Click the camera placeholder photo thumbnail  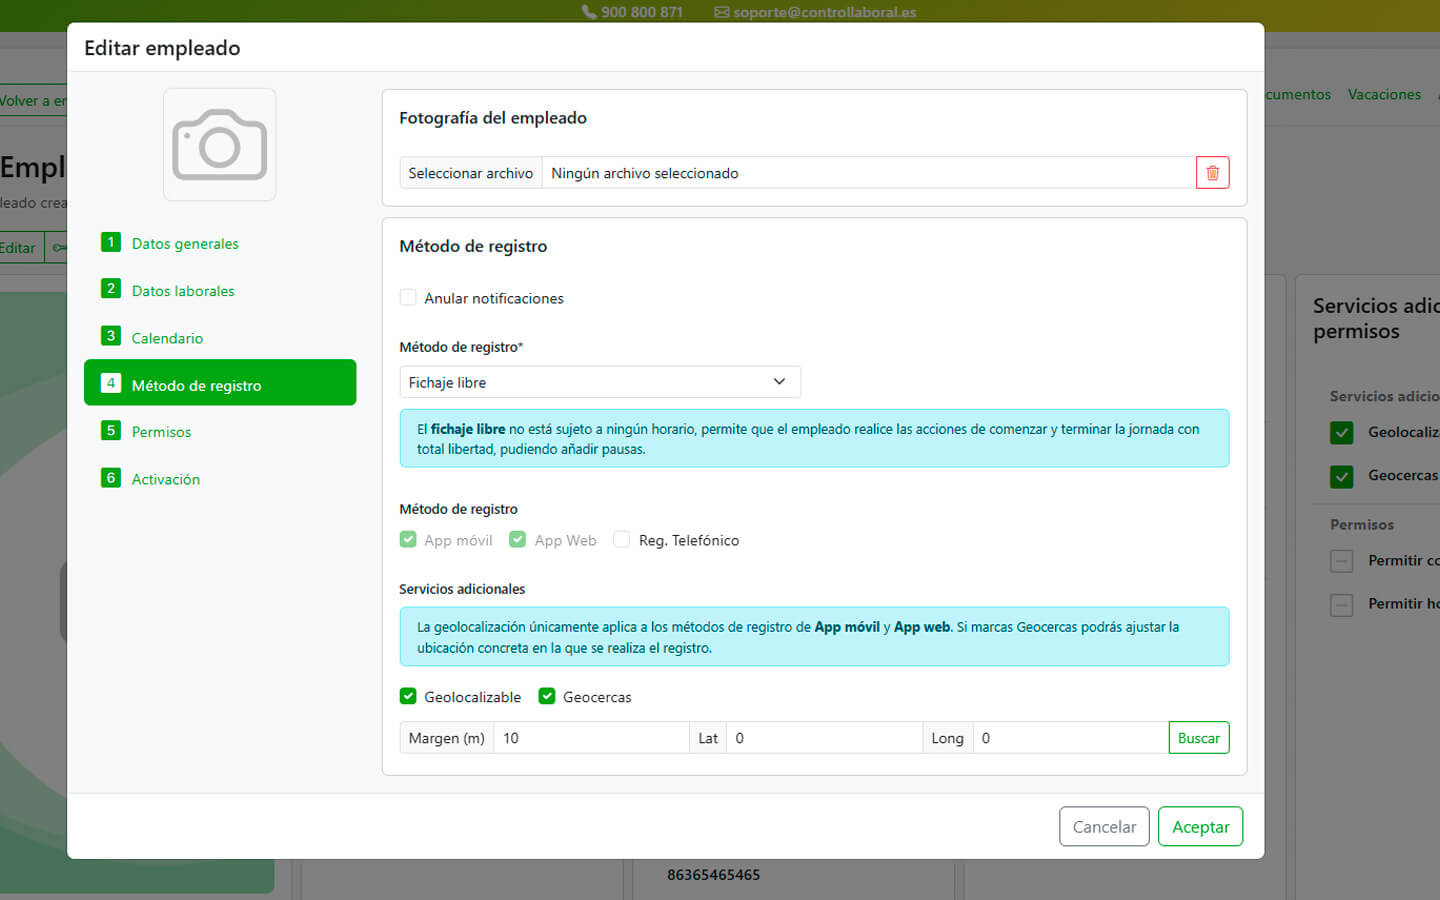[x=220, y=145]
